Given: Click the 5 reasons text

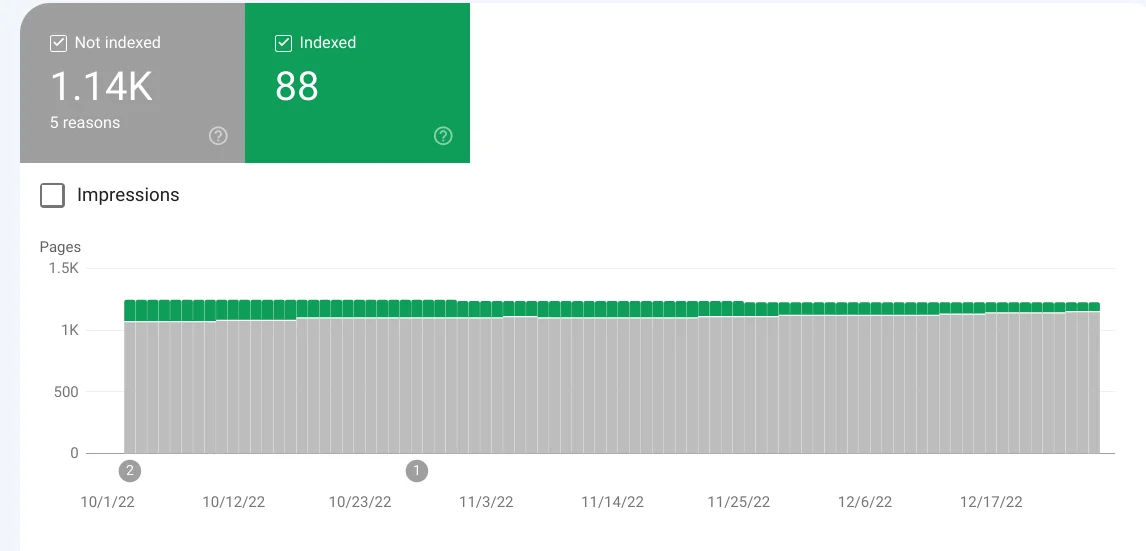Looking at the screenshot, I should pyautogui.click(x=85, y=123).
